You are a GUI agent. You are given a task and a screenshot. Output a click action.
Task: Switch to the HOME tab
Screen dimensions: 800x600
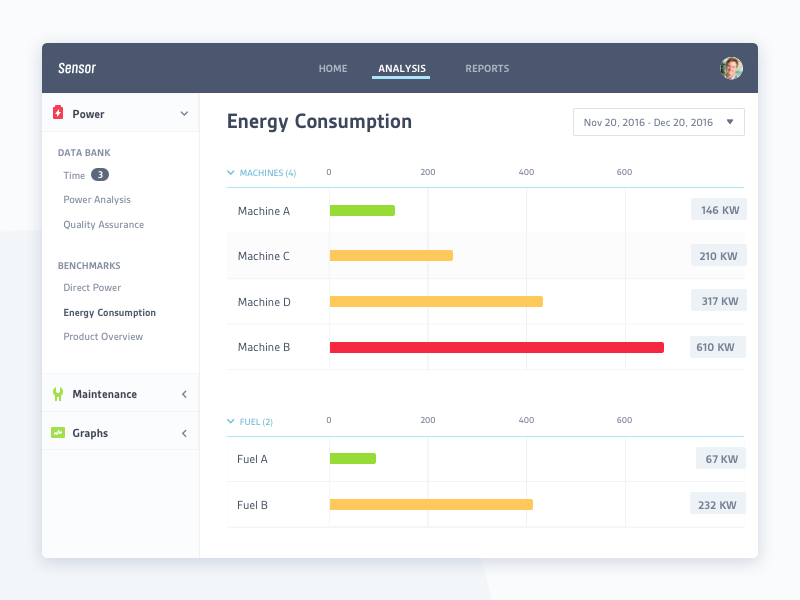point(333,68)
